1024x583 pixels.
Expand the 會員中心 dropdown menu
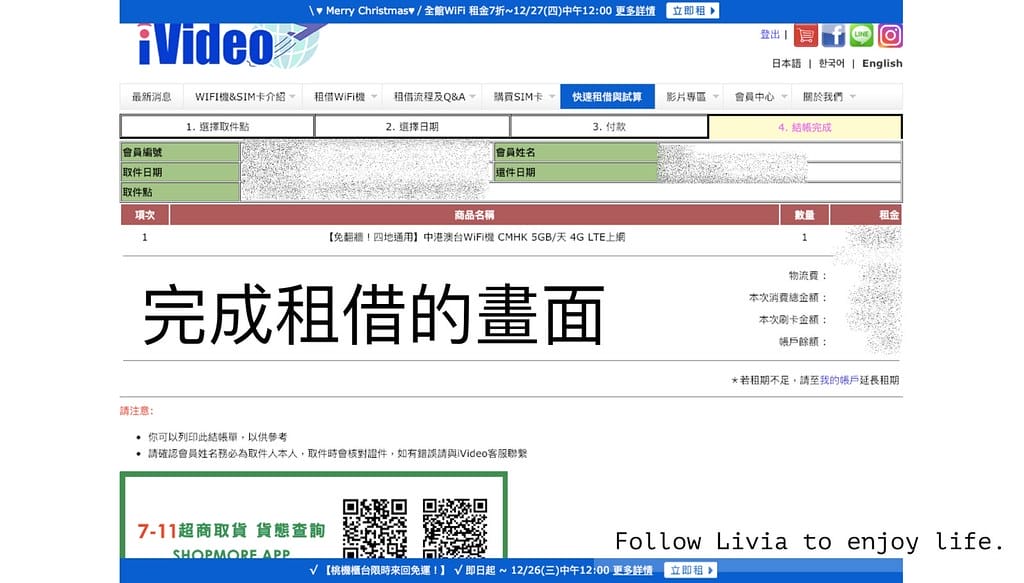[x=760, y=97]
